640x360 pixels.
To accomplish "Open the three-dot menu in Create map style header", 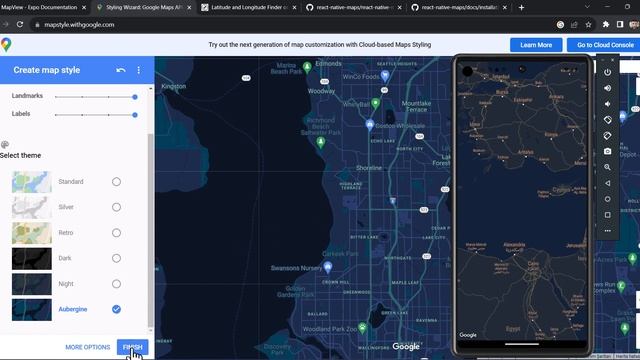I will [x=139, y=70].
